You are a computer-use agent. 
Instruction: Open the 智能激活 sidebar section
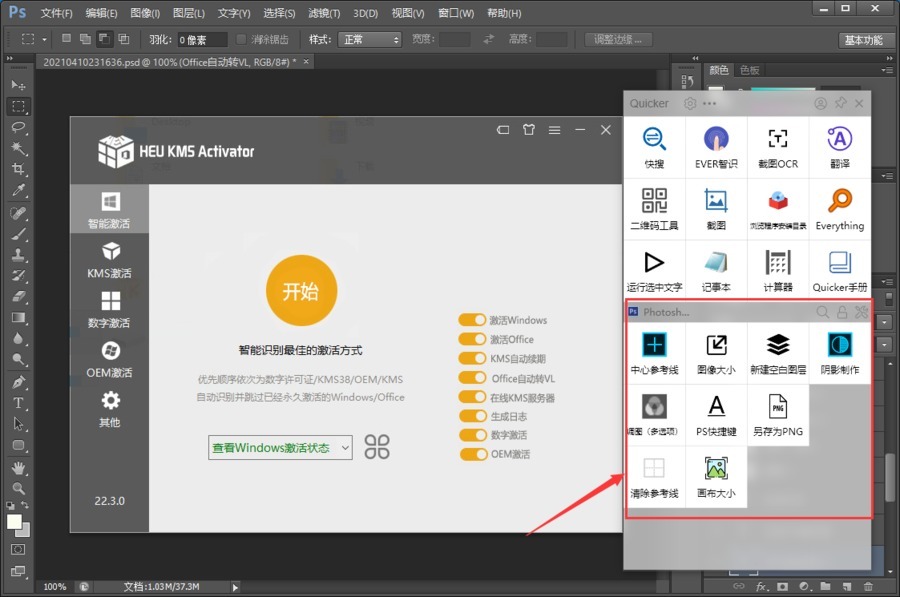pyautogui.click(x=110, y=209)
